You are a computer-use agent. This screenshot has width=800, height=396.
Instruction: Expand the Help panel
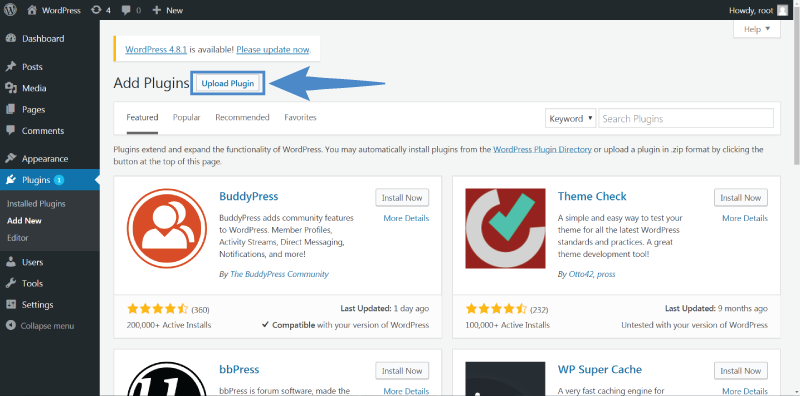(757, 29)
